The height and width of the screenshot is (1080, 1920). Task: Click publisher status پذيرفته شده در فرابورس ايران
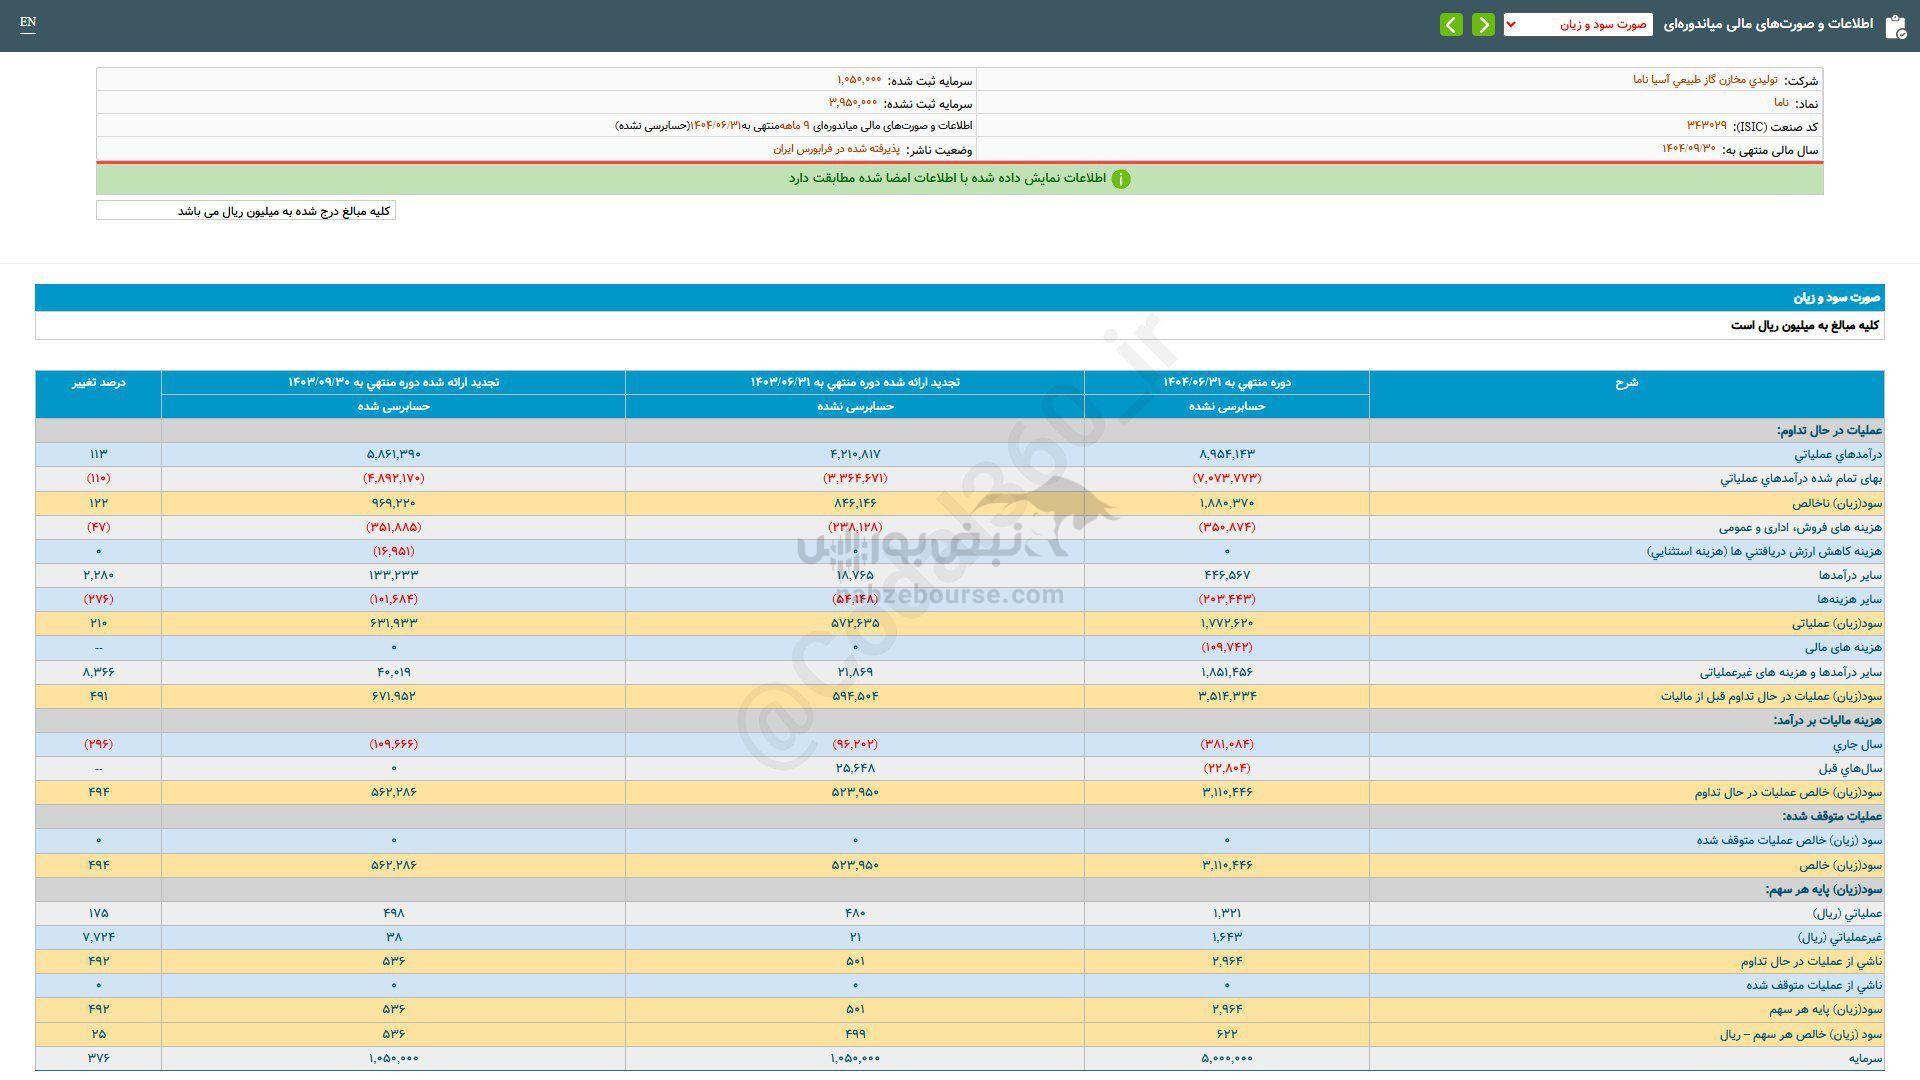tap(836, 149)
